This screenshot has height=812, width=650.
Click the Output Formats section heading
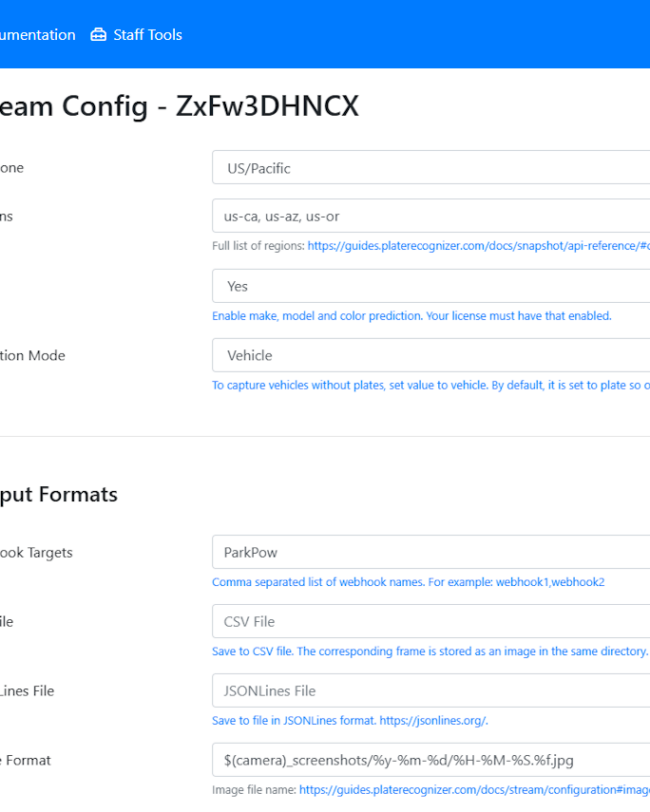pos(59,494)
